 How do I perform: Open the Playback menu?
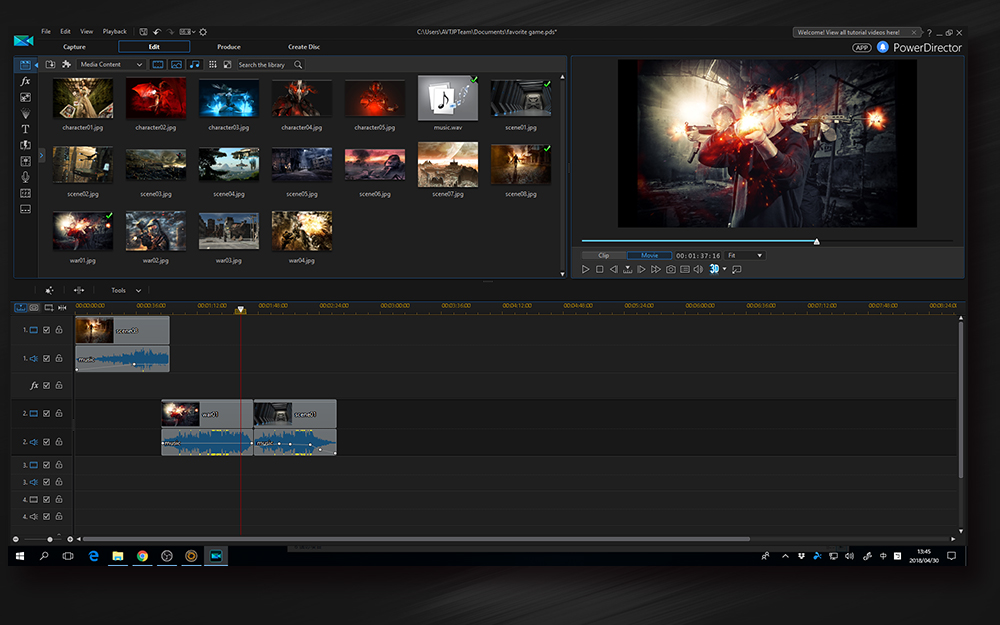(115, 31)
